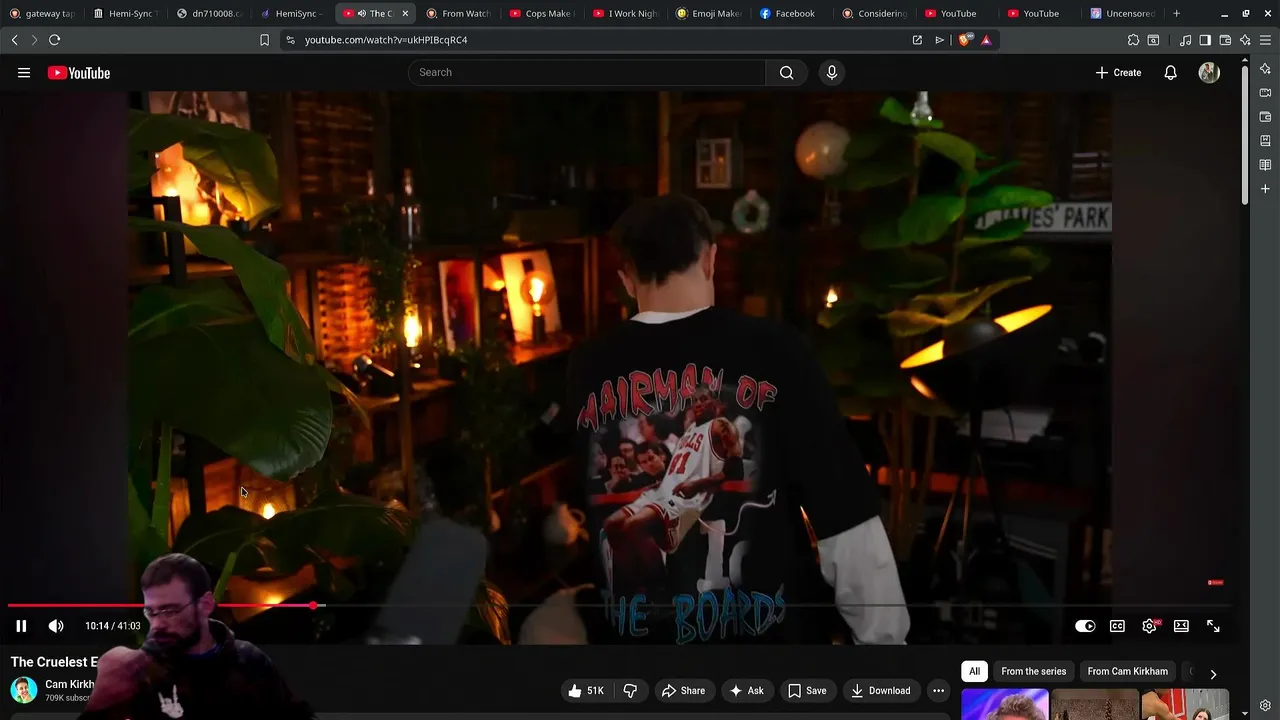Open sidebar settings gear at bottom
Screen dimensions: 1280x720
pyautogui.click(x=1265, y=706)
